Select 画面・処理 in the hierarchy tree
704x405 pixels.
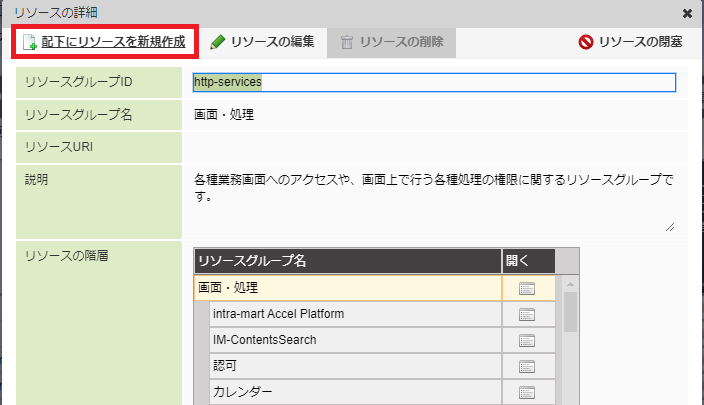pos(348,288)
